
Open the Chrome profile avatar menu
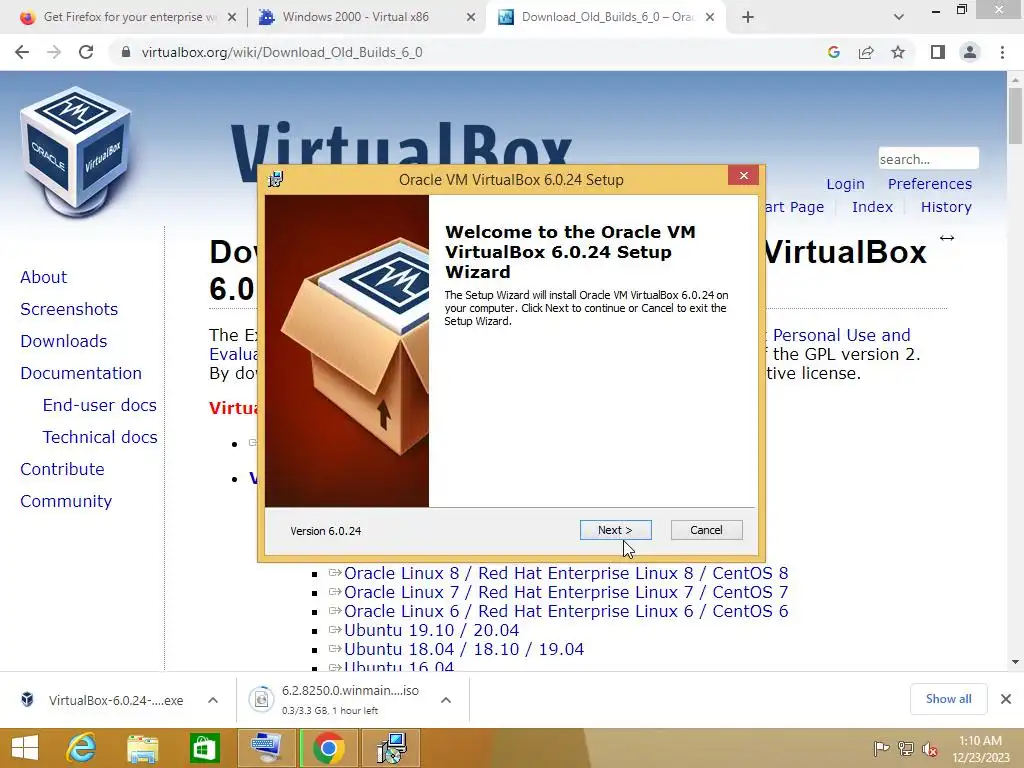coord(970,52)
